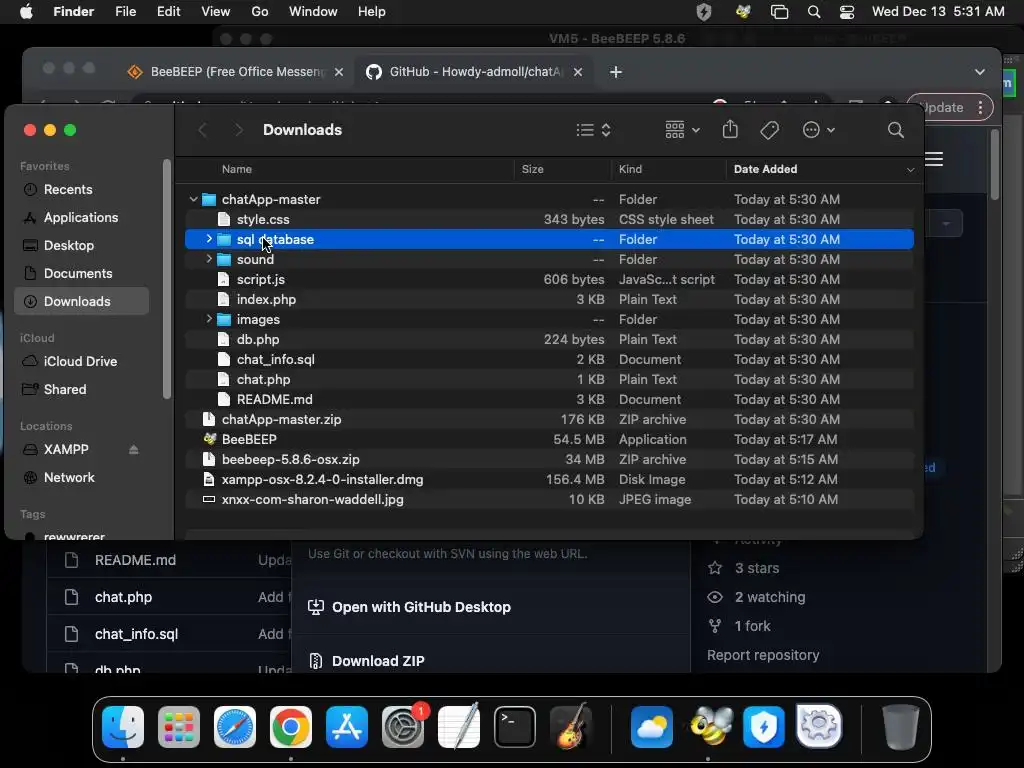Sort by the Name column header
1024x768 pixels.
[236, 169]
